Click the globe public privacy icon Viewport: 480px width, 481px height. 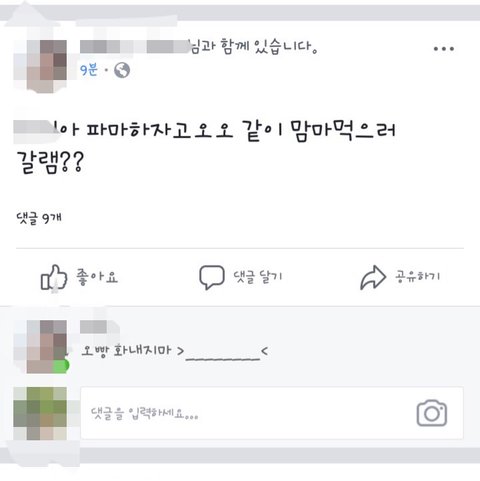[122, 70]
